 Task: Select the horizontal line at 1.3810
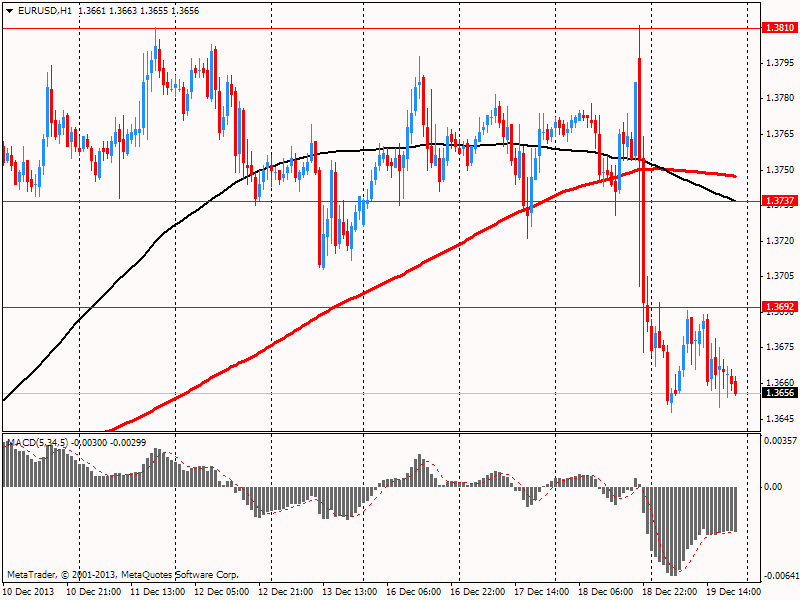(382, 29)
